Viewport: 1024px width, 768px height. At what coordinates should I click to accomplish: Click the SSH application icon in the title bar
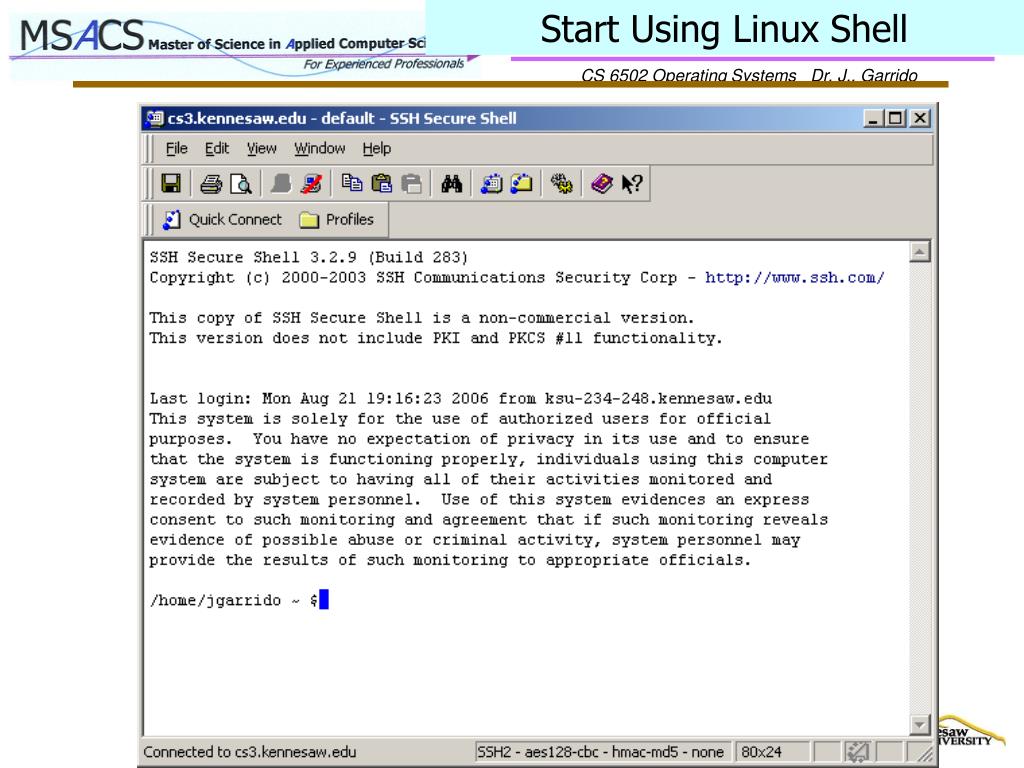click(155, 118)
